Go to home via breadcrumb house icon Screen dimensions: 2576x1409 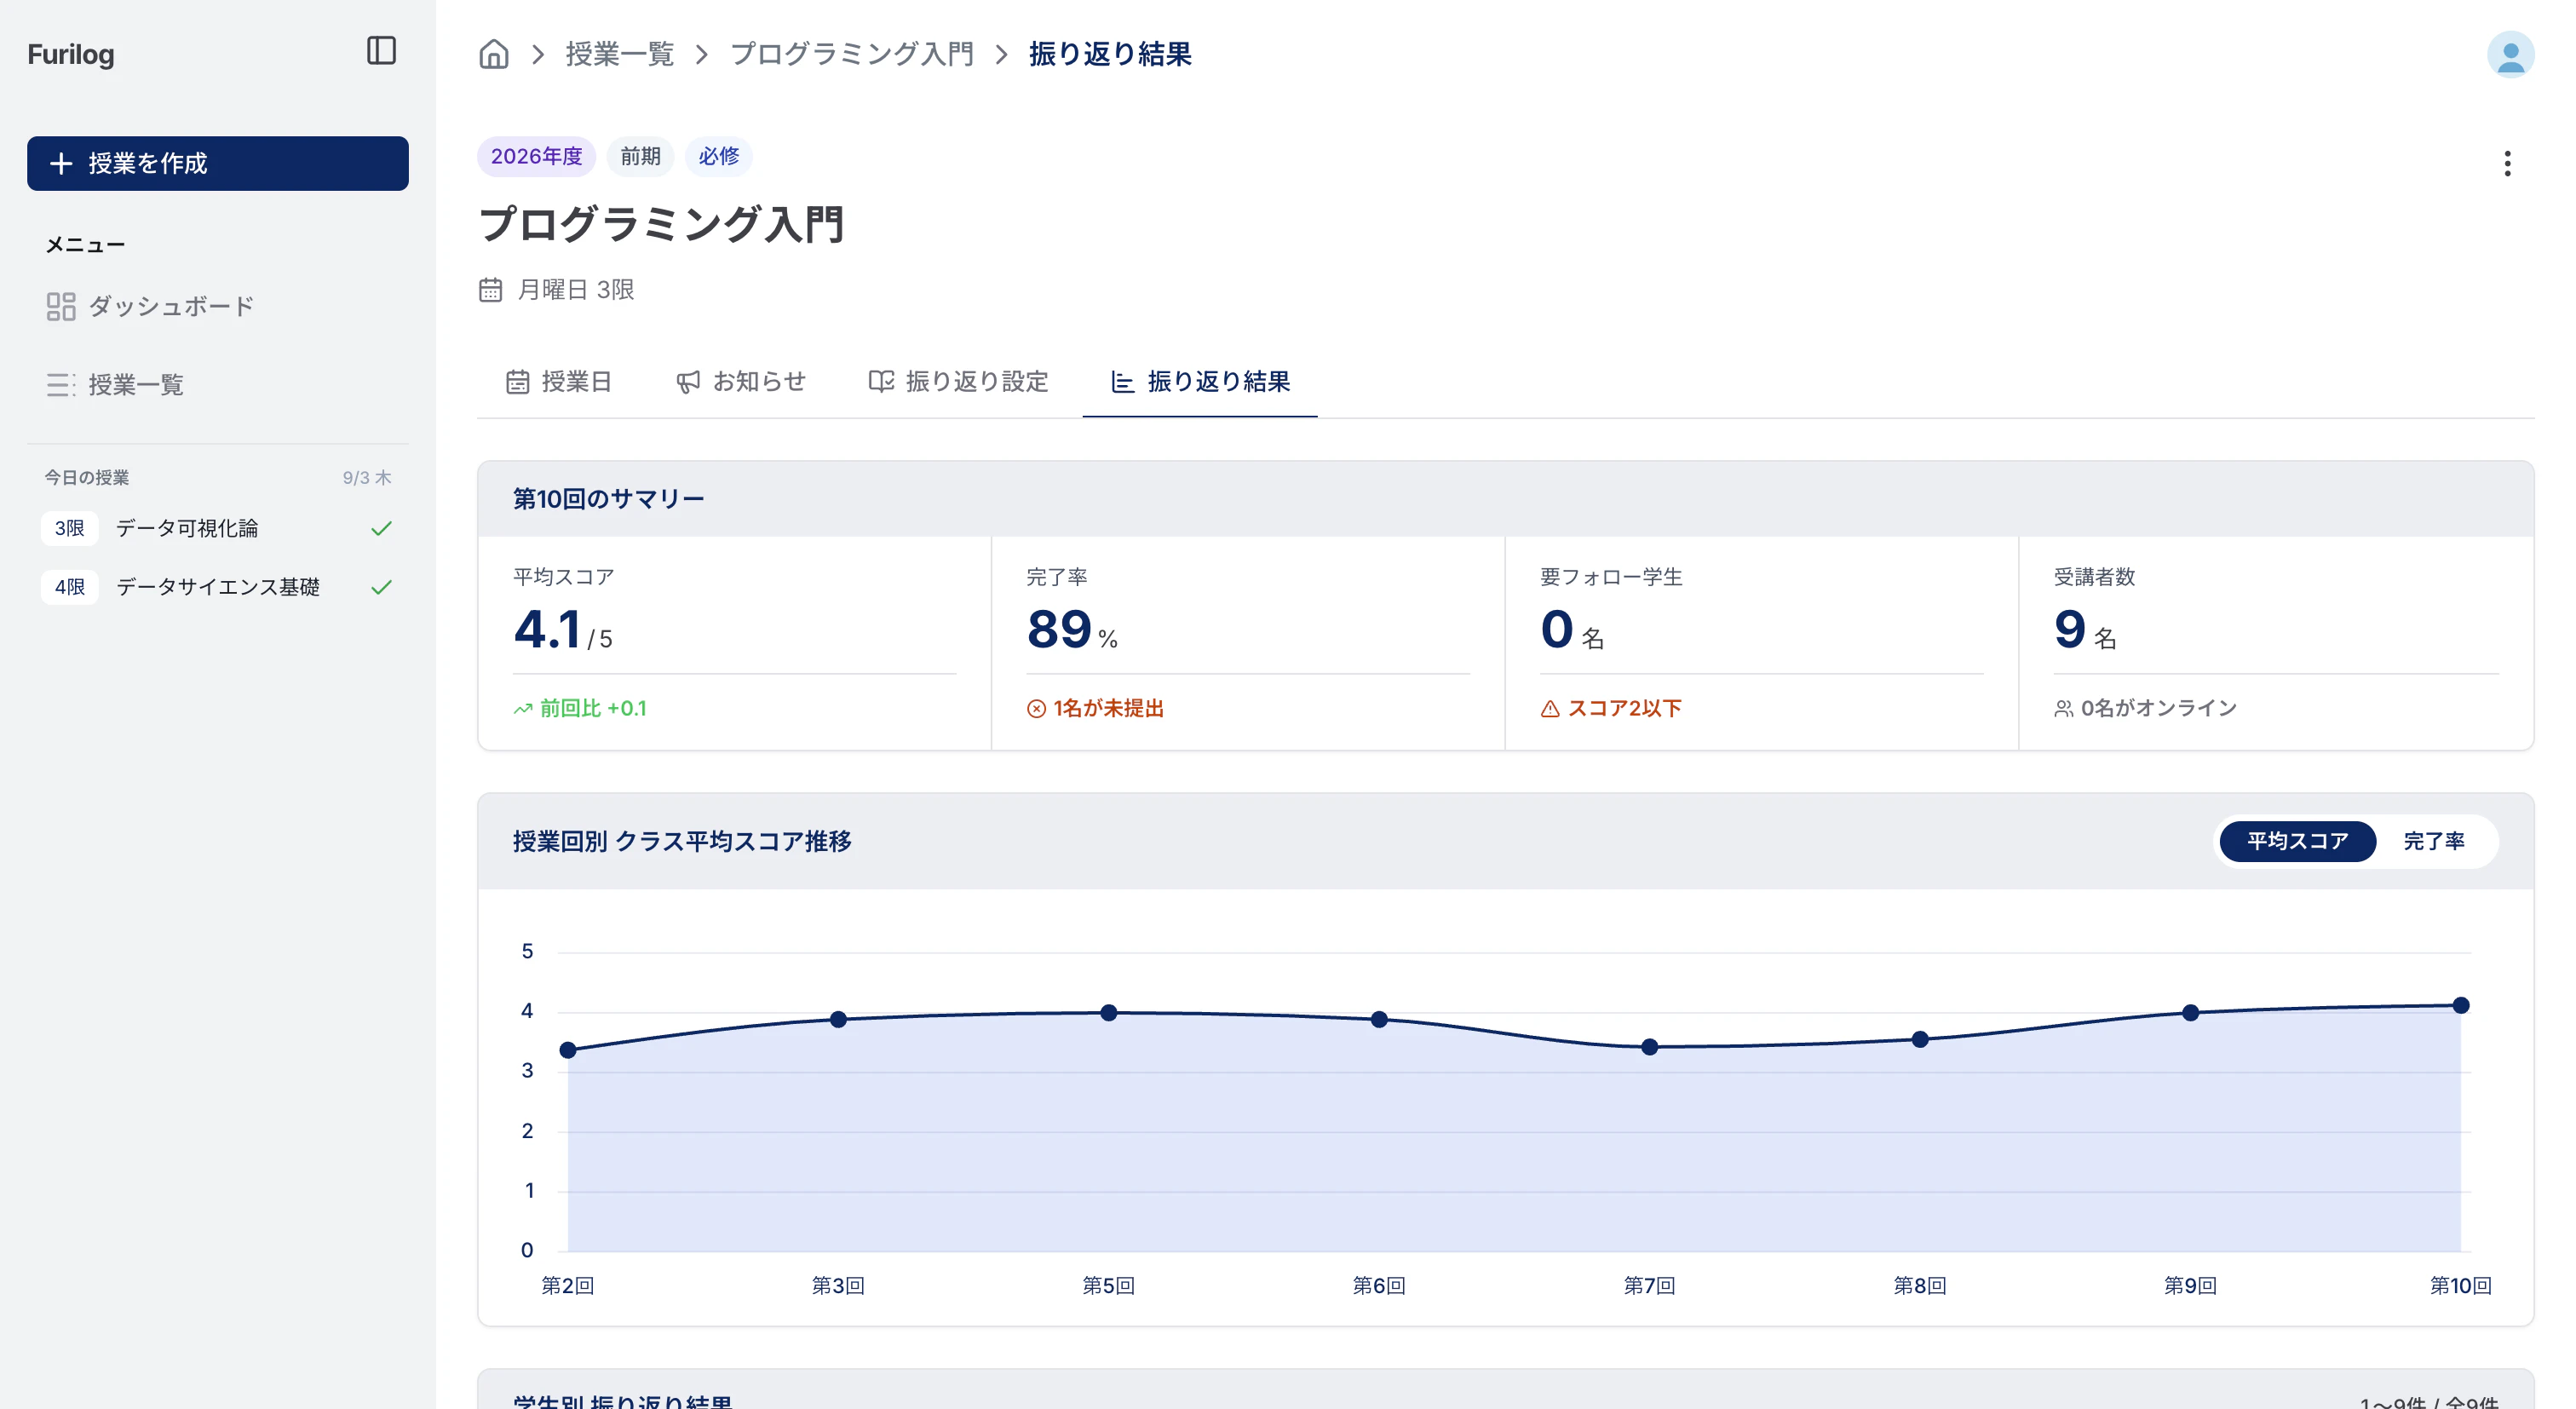[493, 54]
